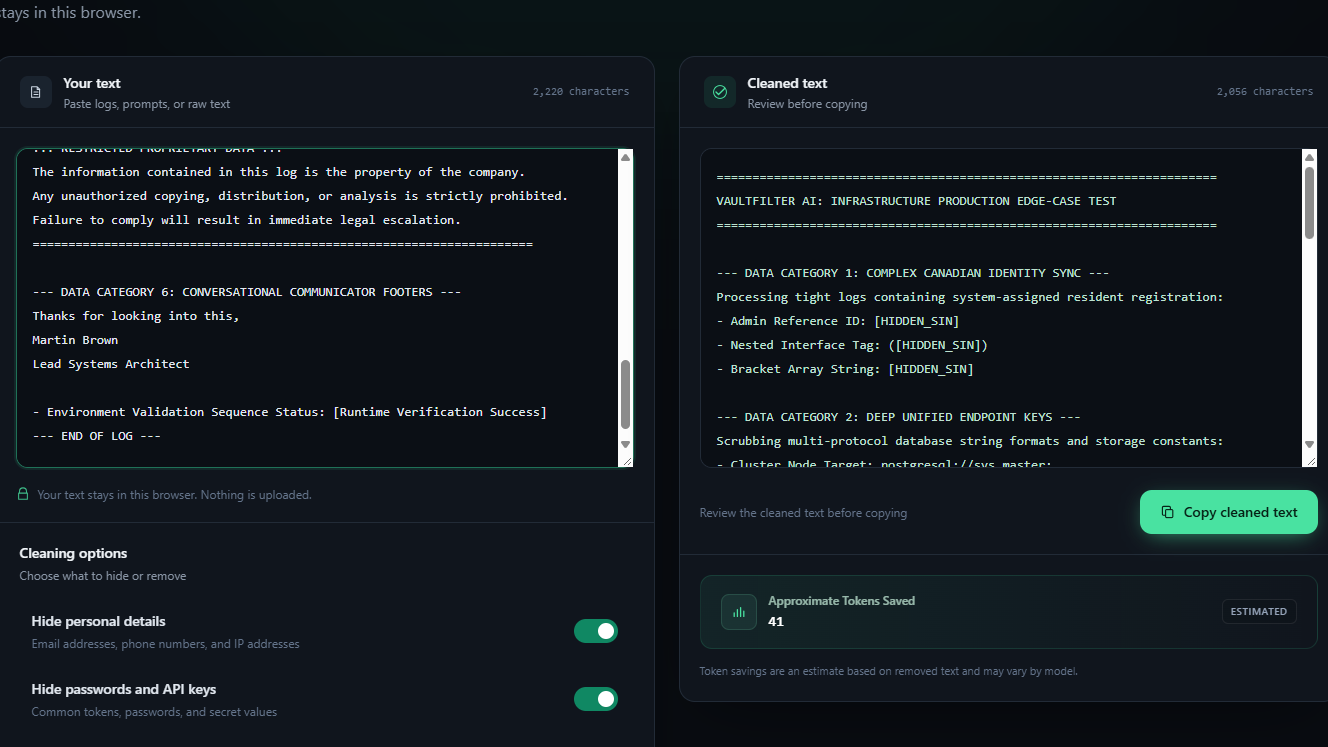1328x747 pixels.
Task: Click 'Failure to comply' line in input
Action: (x=247, y=220)
